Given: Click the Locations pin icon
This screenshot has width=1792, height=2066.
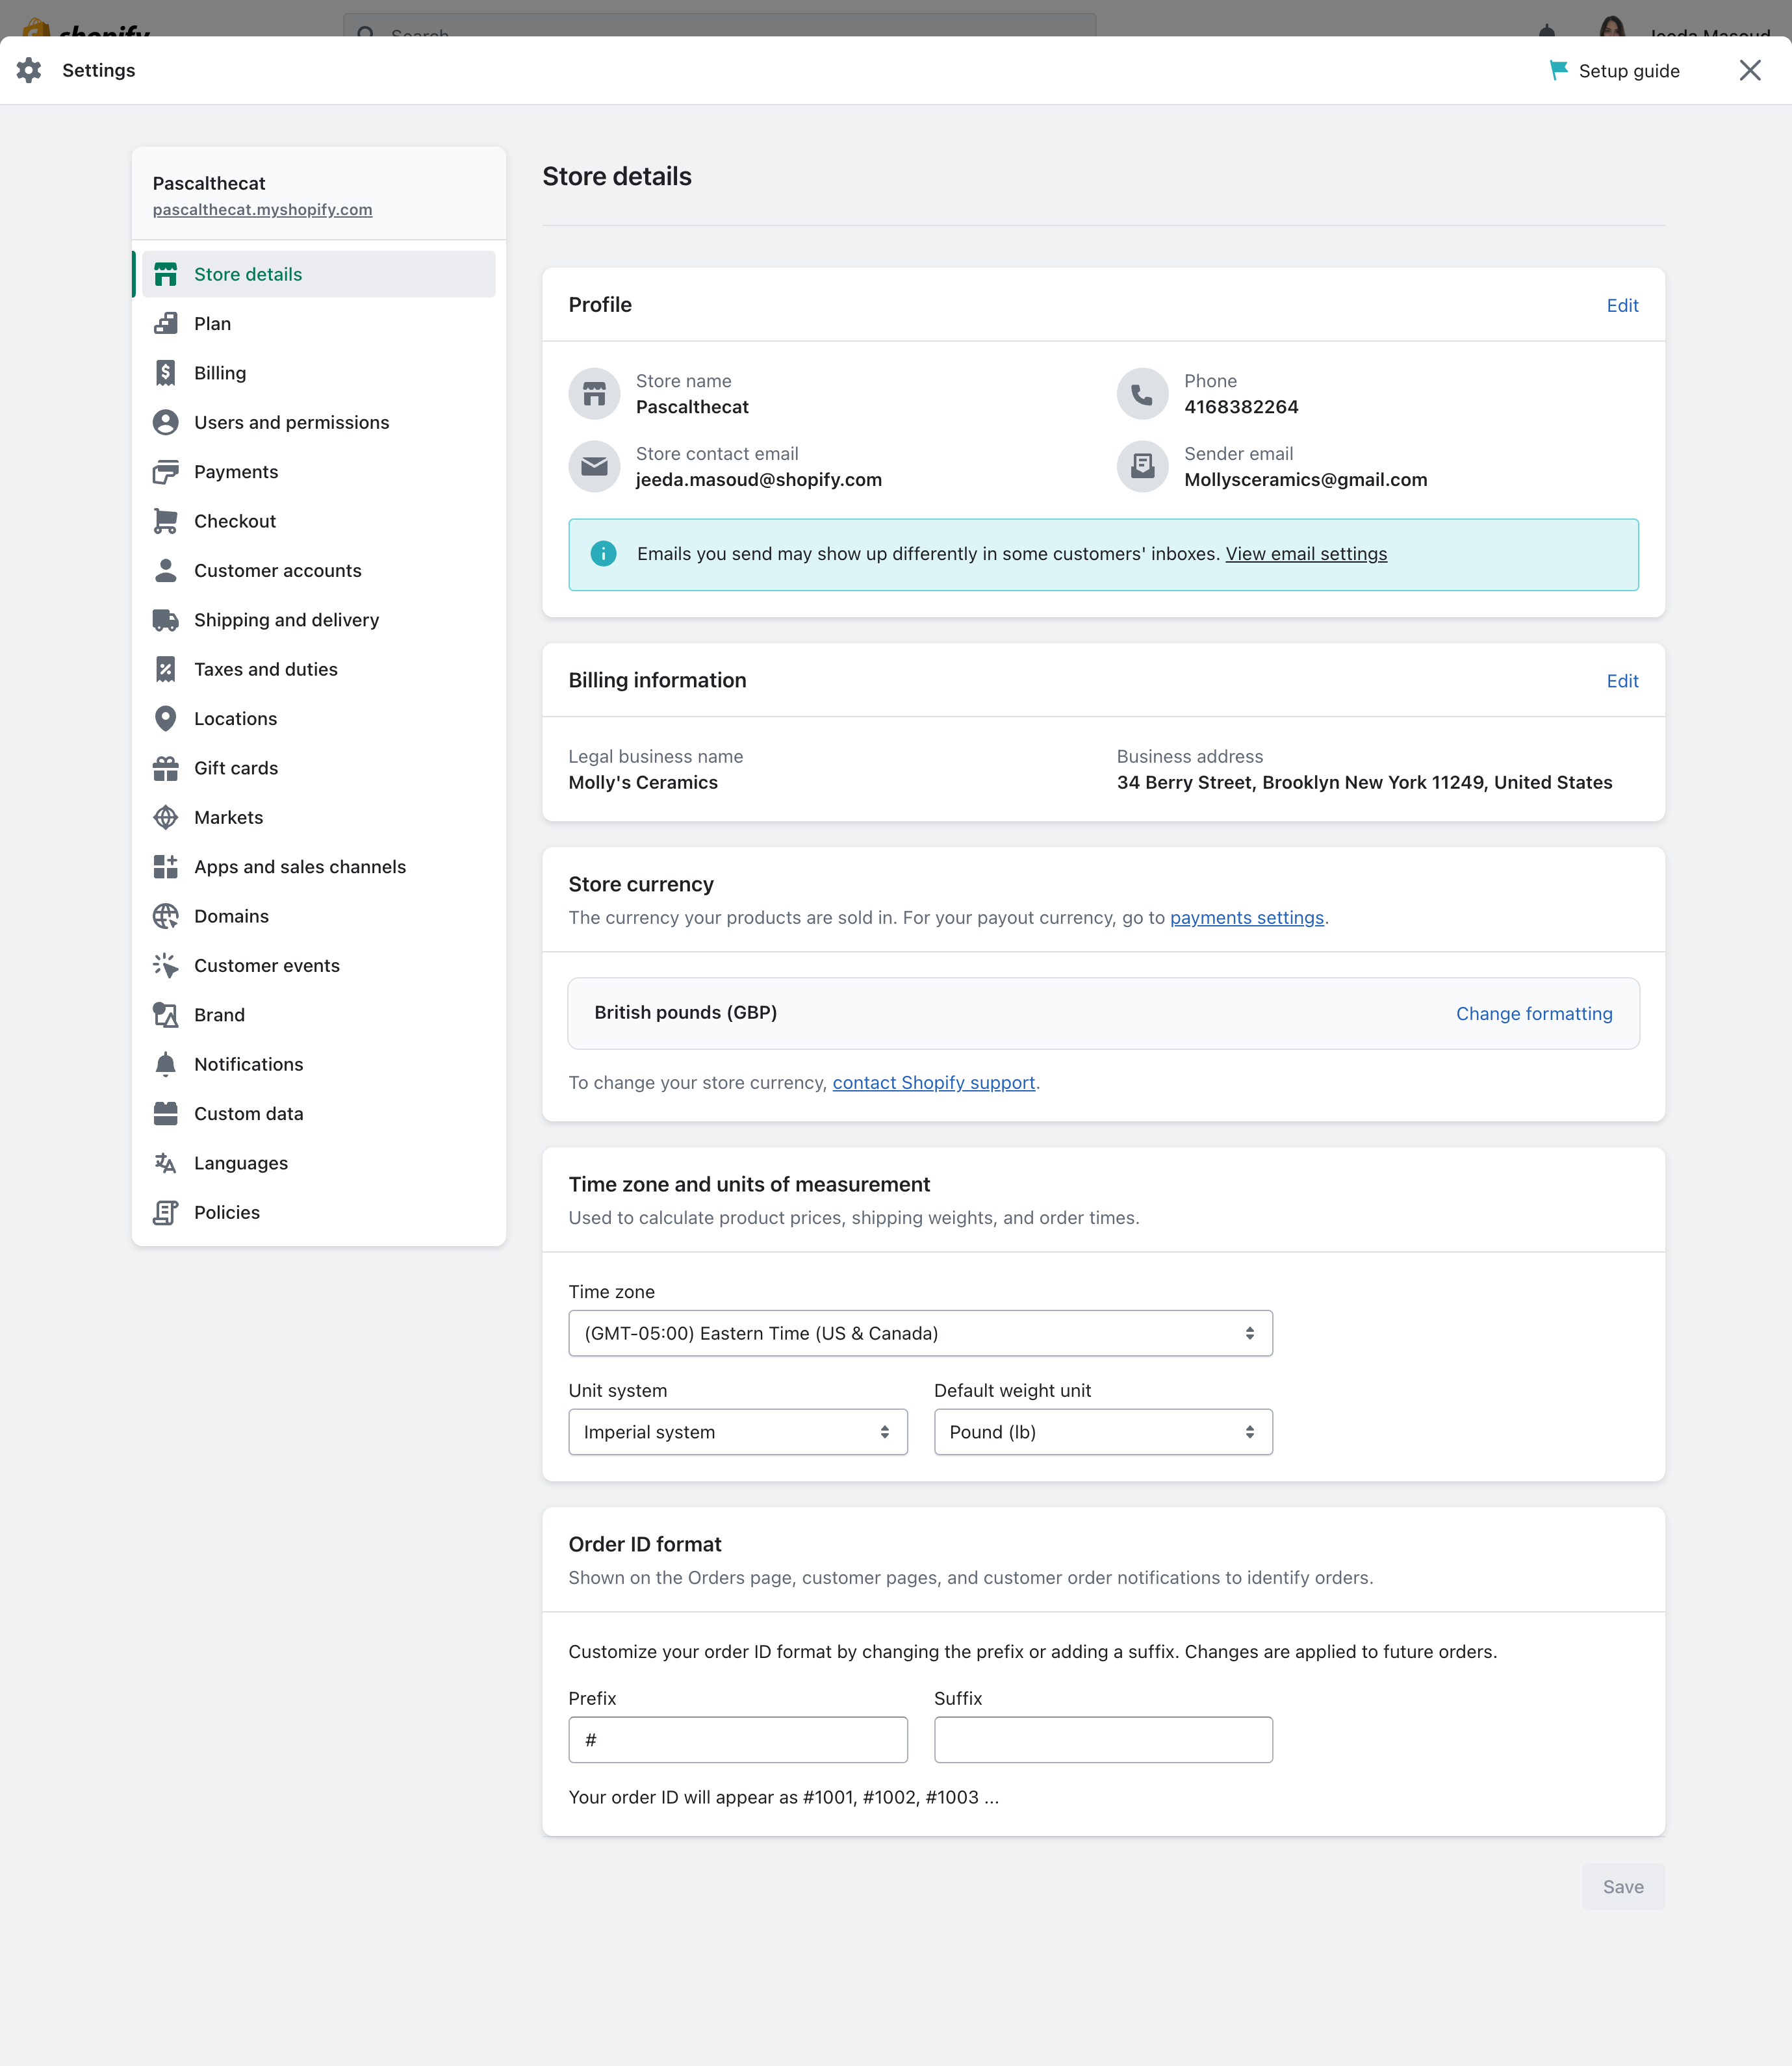Looking at the screenshot, I should 166,719.
